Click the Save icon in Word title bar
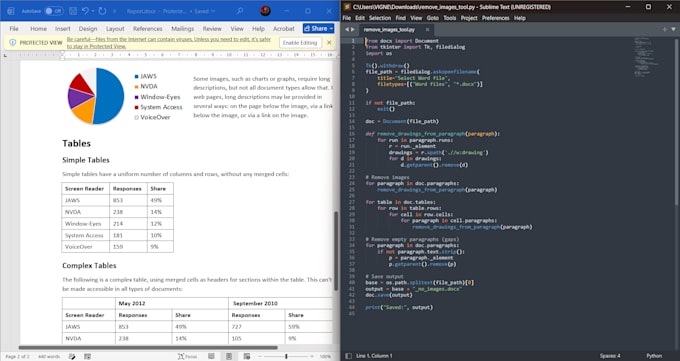This screenshot has height=361, width=680. tap(73, 11)
